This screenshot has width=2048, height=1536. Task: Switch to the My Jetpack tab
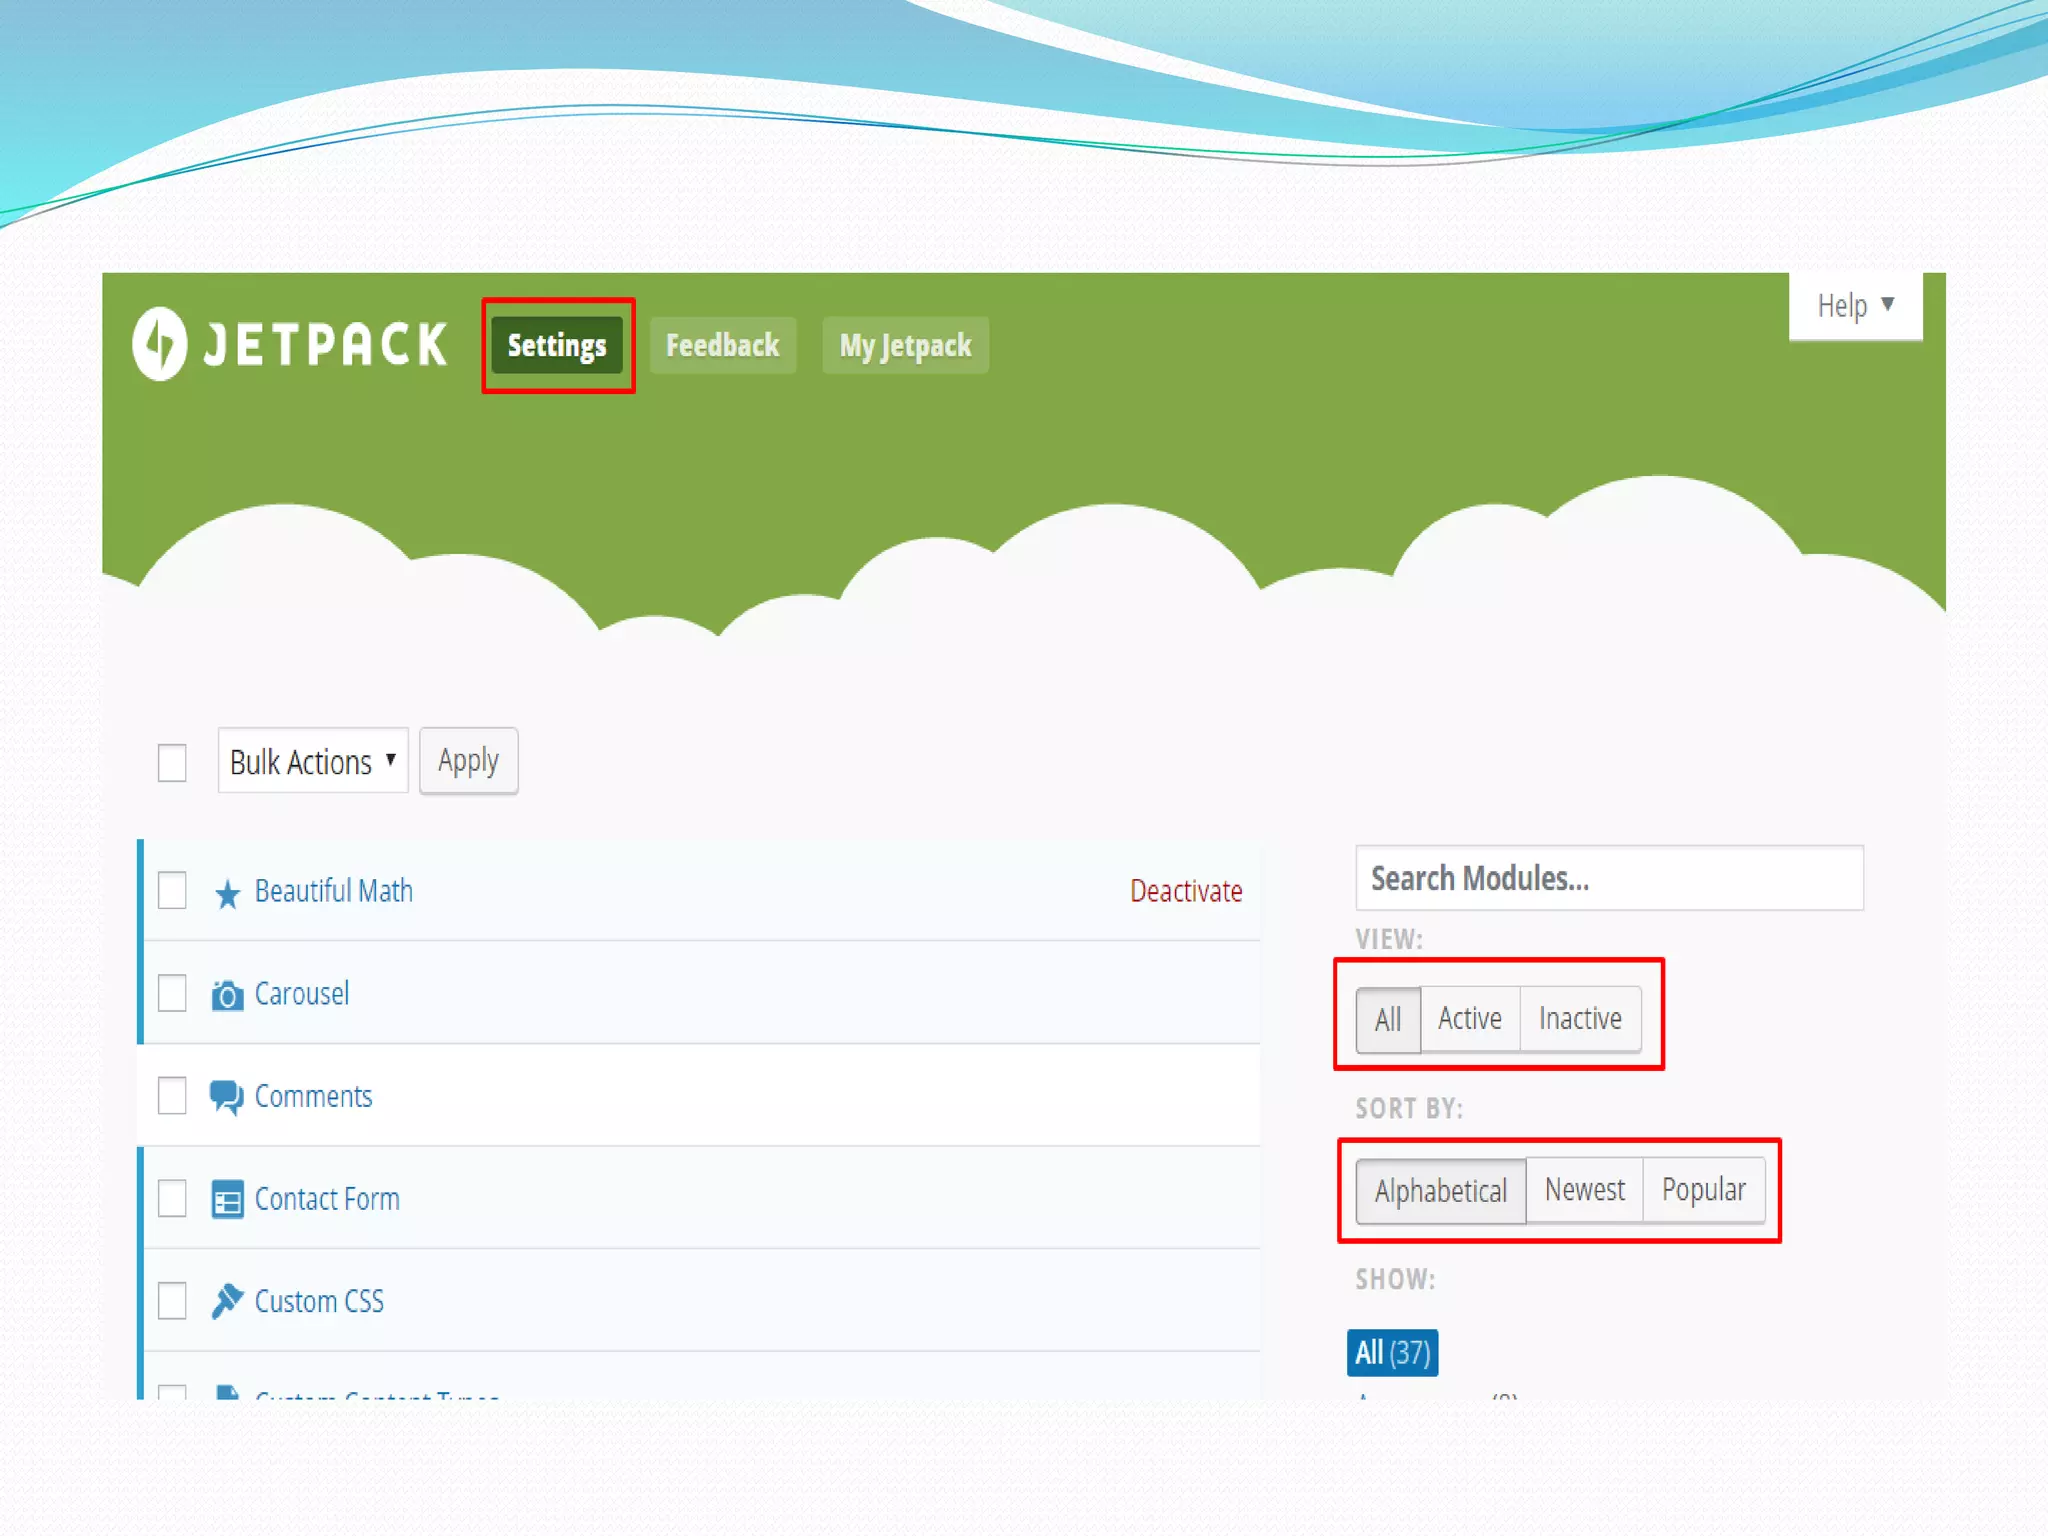coord(905,346)
